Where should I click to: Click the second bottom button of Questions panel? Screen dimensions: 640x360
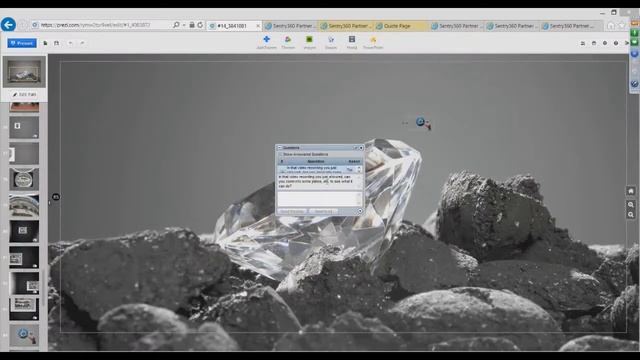click(323, 211)
